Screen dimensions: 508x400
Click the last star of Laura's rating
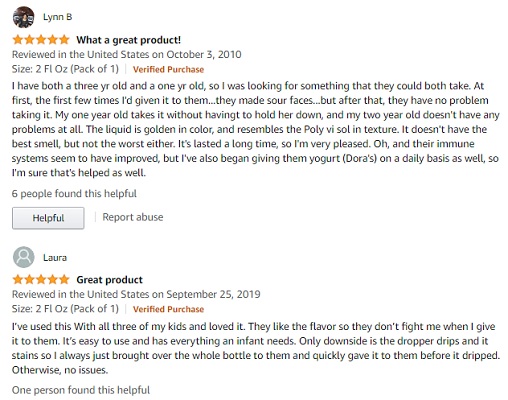(64, 280)
